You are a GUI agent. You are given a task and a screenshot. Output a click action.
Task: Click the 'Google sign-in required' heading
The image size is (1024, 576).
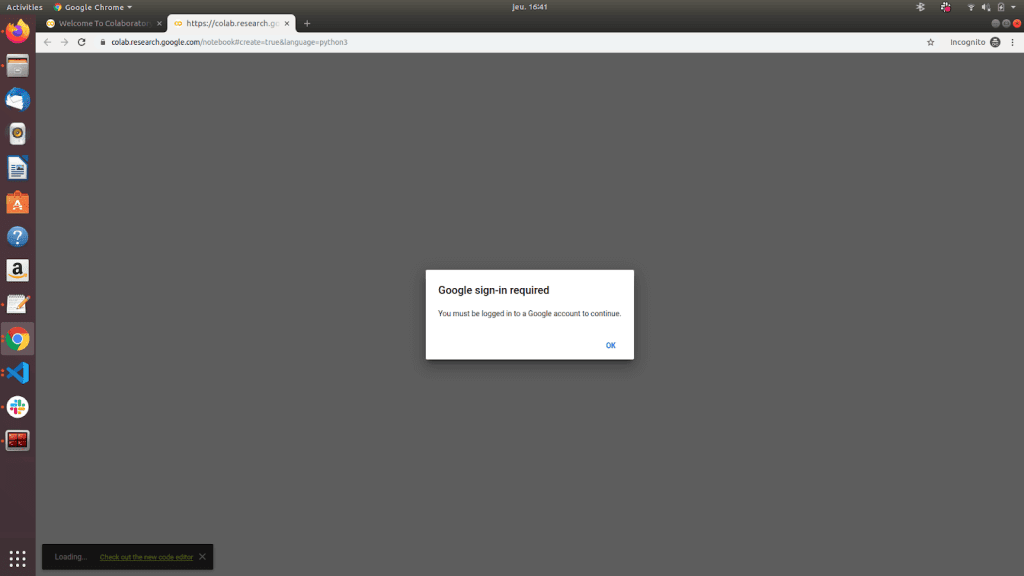click(x=494, y=291)
